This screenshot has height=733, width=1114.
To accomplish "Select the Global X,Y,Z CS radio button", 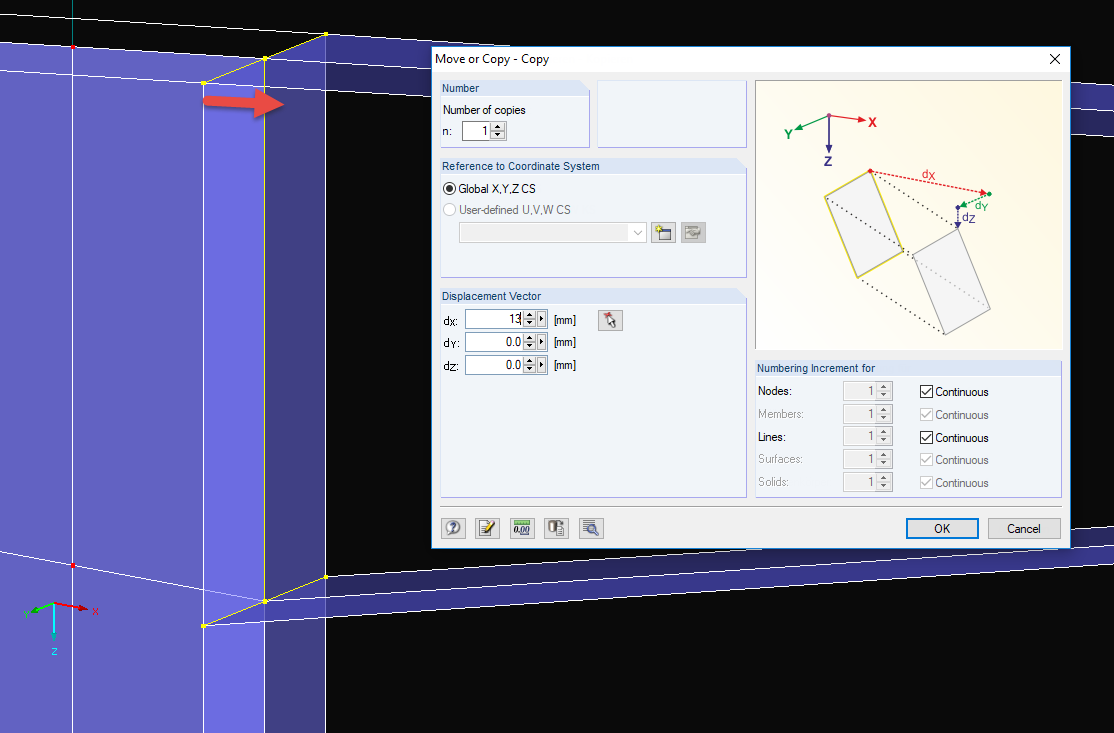I will [x=448, y=188].
